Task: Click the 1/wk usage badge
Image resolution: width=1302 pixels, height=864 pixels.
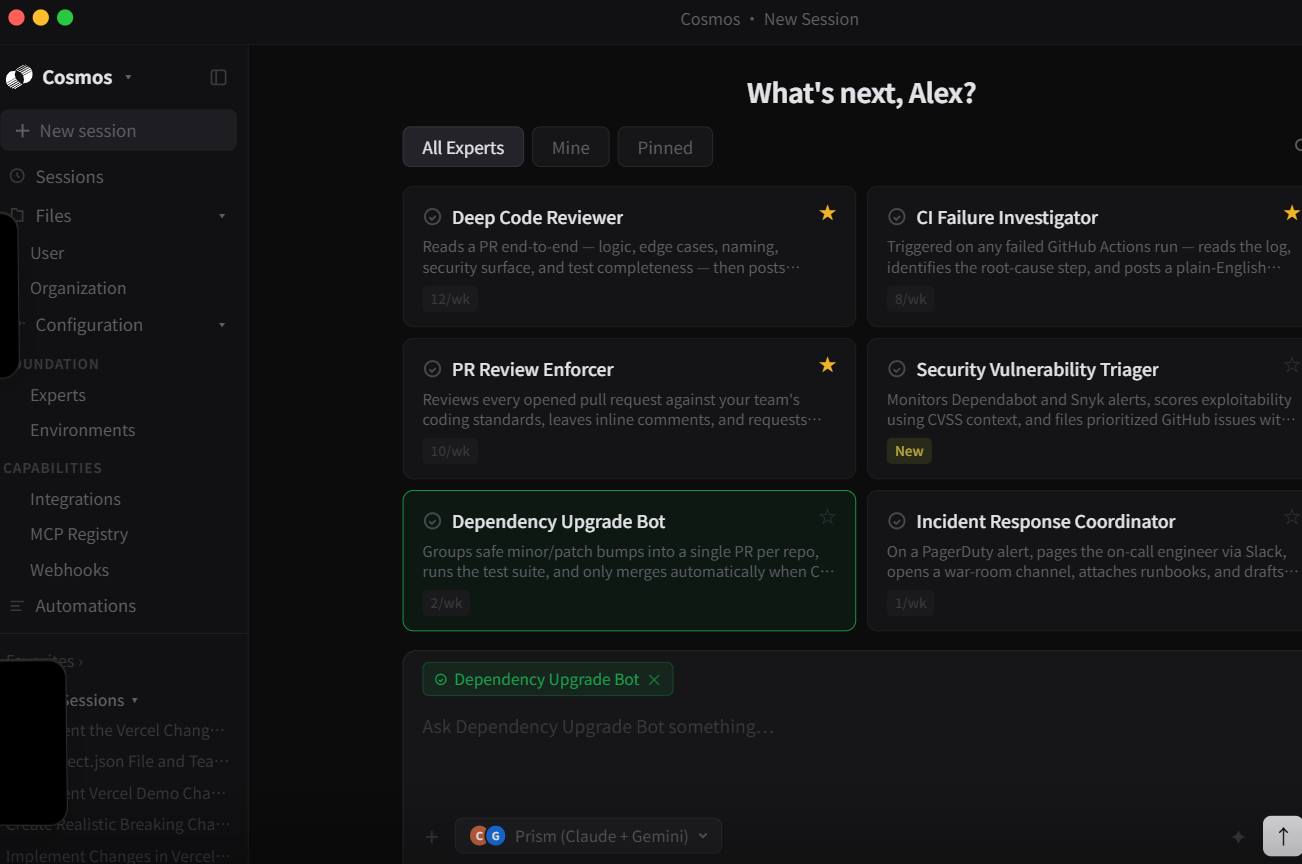Action: [910, 603]
